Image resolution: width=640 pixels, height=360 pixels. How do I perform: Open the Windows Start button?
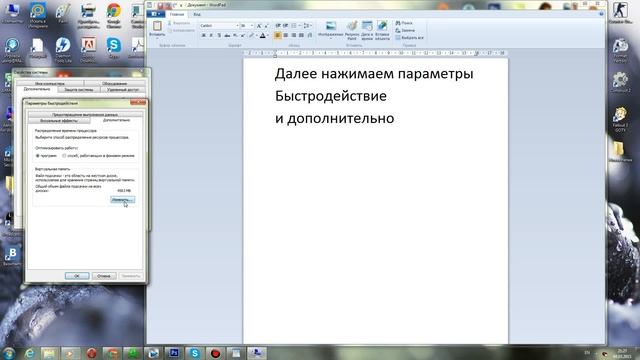click(x=8, y=353)
